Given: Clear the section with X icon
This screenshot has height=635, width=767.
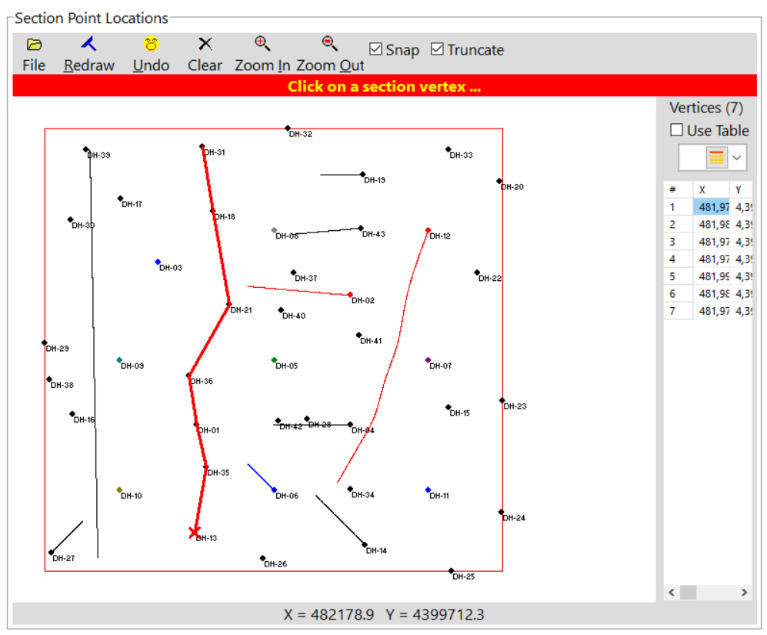Looking at the screenshot, I should coord(205,44).
